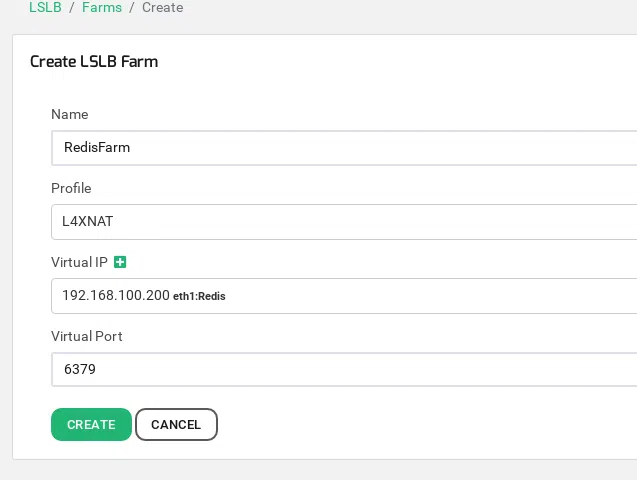Click the 192.168.100.200 address text
This screenshot has height=480, width=637.
[x=115, y=296]
